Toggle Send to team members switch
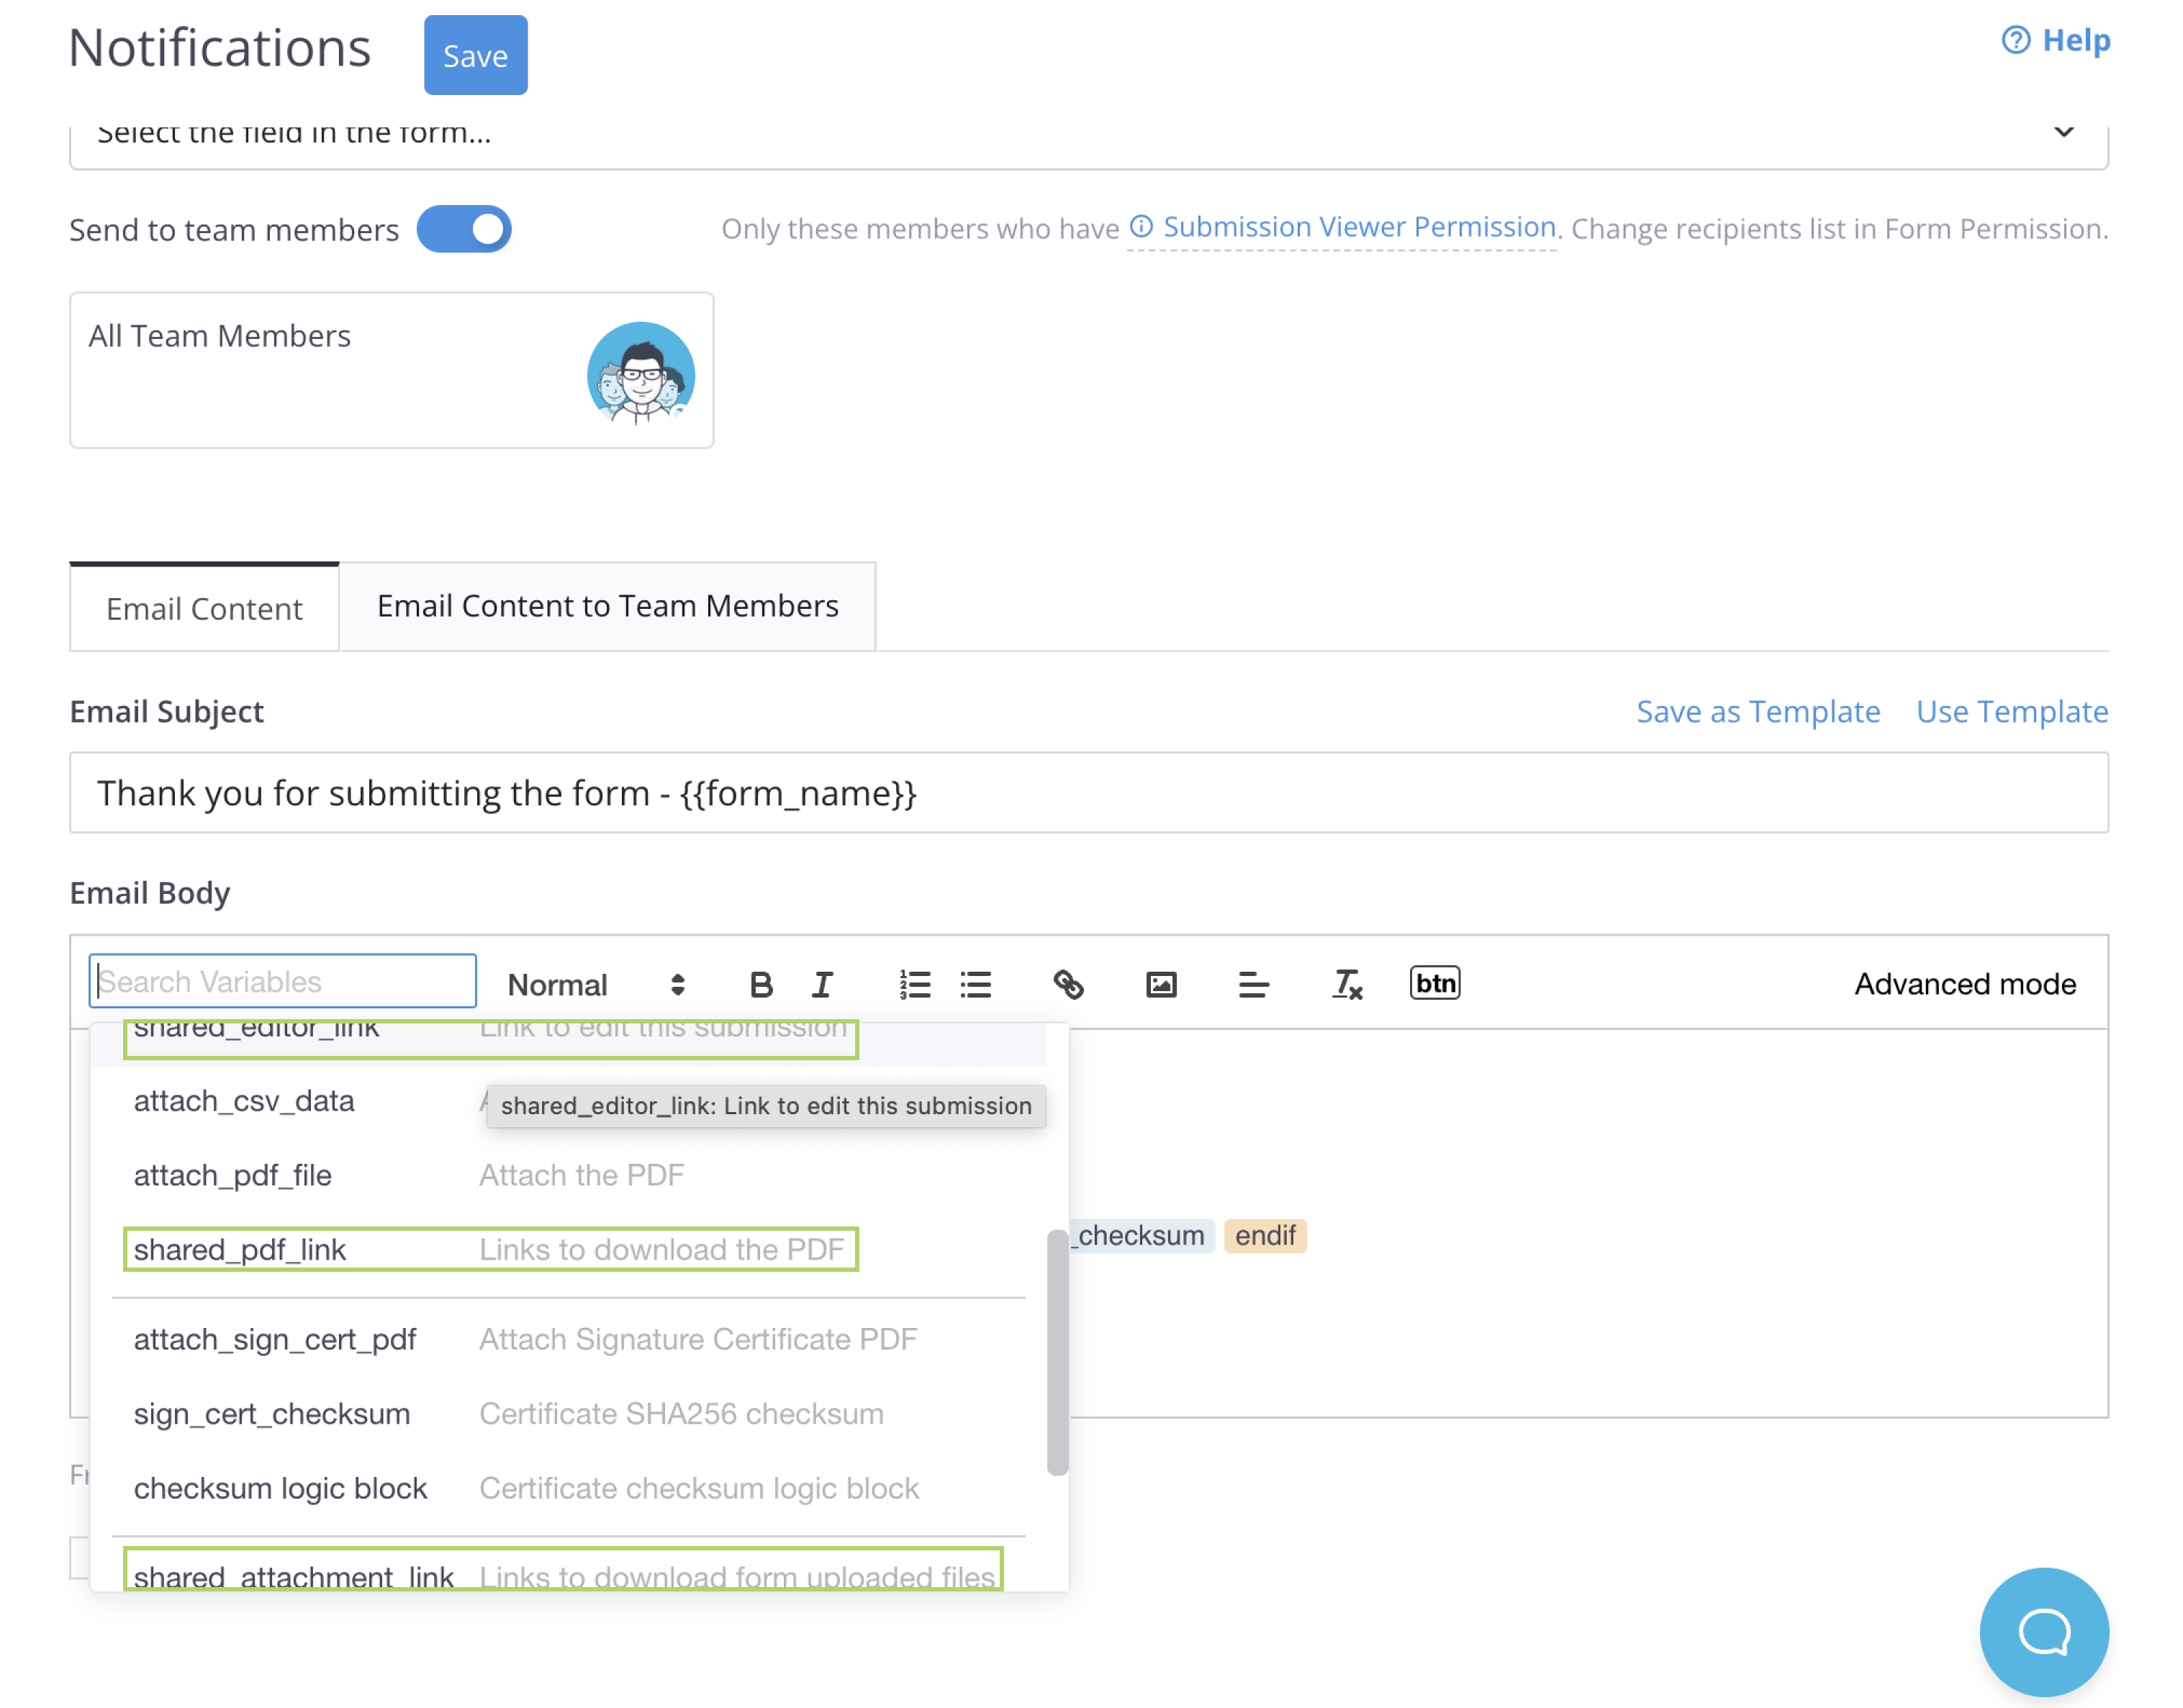 click(x=466, y=229)
